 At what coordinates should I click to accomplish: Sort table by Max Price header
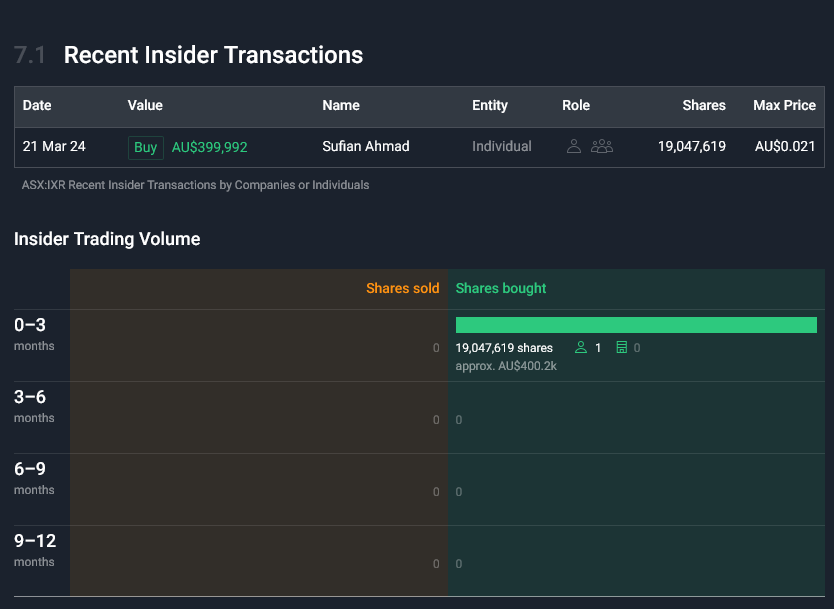click(784, 105)
